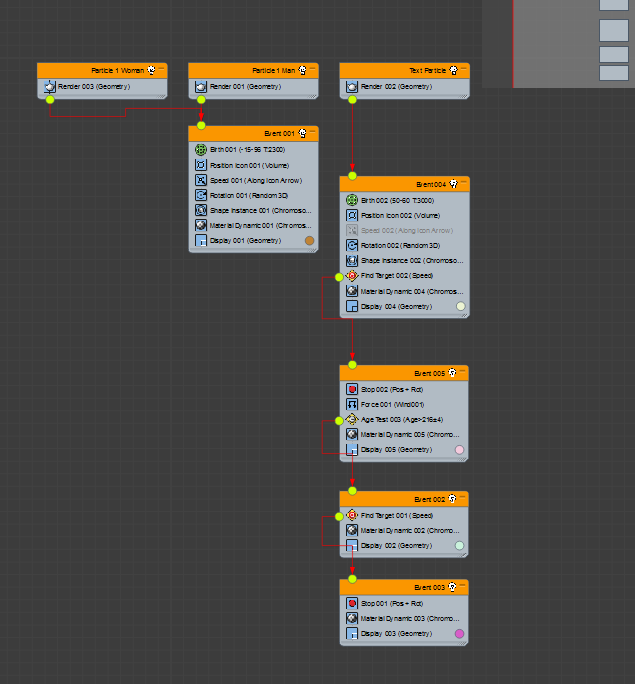Click the Position Icon 001 operator icon
This screenshot has height=684, width=635.
tap(201, 165)
